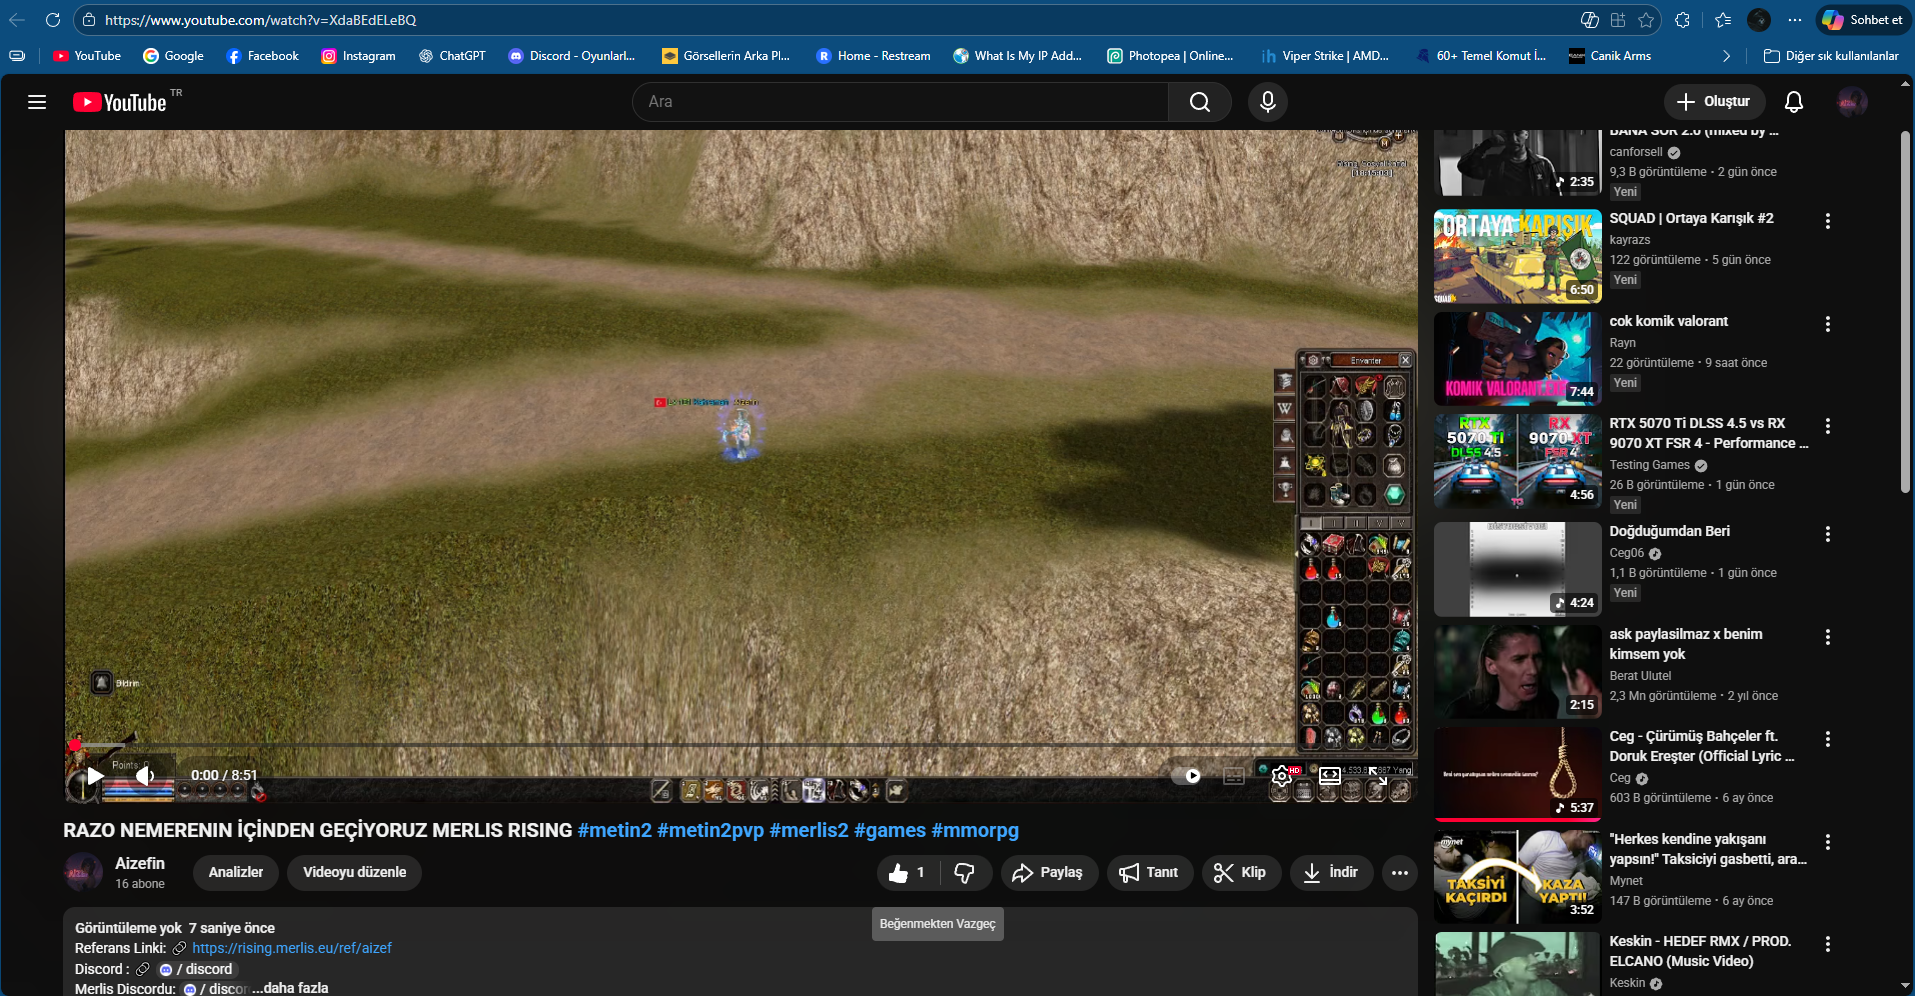Image resolution: width=1915 pixels, height=996 pixels.
Task: Open the notifications bell
Action: (1794, 102)
